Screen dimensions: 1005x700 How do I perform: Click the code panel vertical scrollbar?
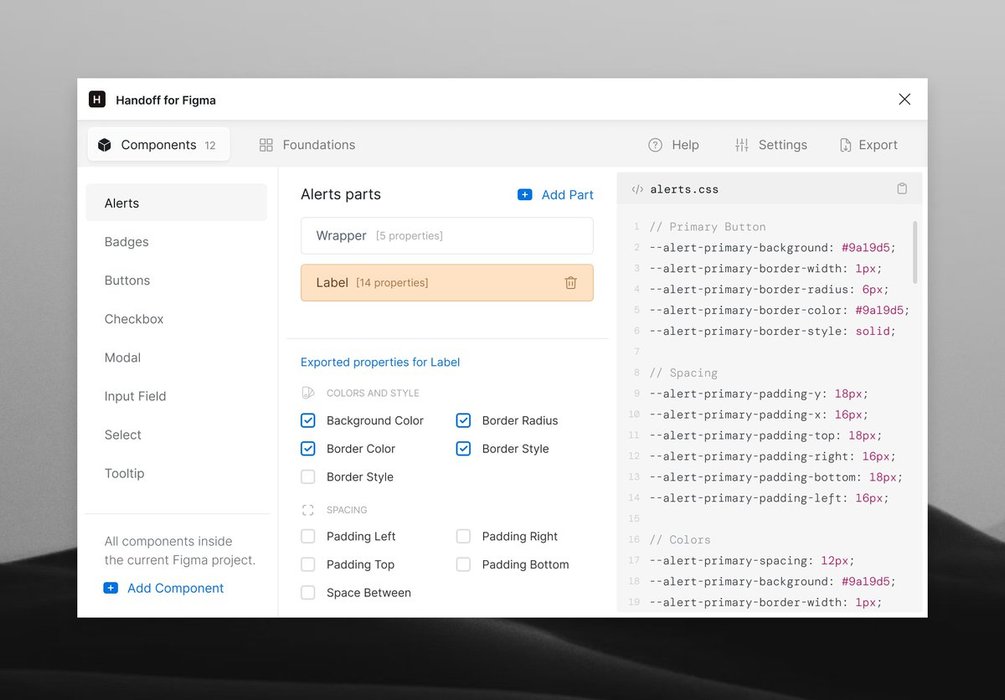point(915,252)
